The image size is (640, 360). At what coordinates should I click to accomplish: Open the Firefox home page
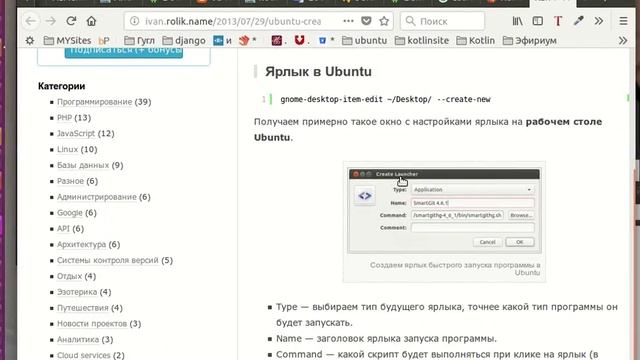click(91, 21)
